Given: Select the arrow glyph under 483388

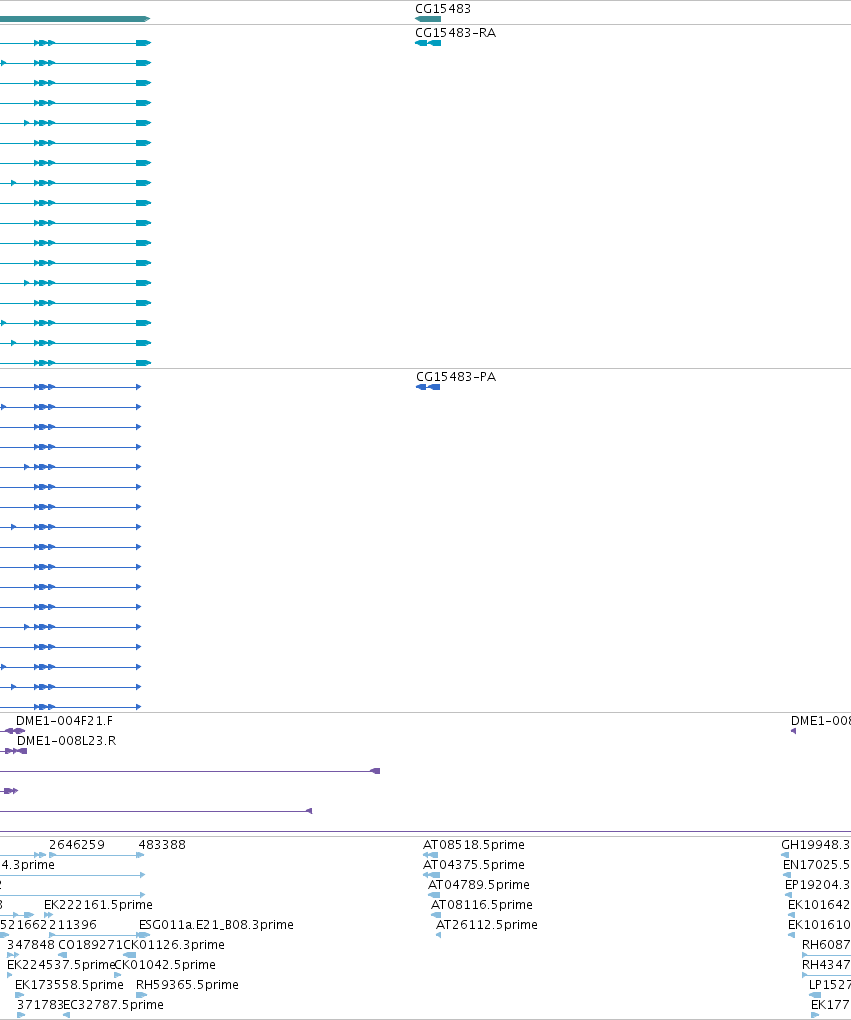Looking at the screenshot, I should tap(141, 855).
